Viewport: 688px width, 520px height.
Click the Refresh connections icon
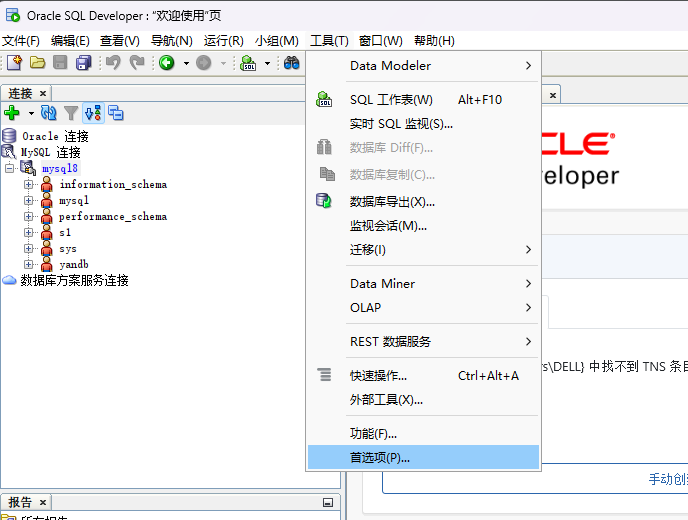click(x=48, y=113)
